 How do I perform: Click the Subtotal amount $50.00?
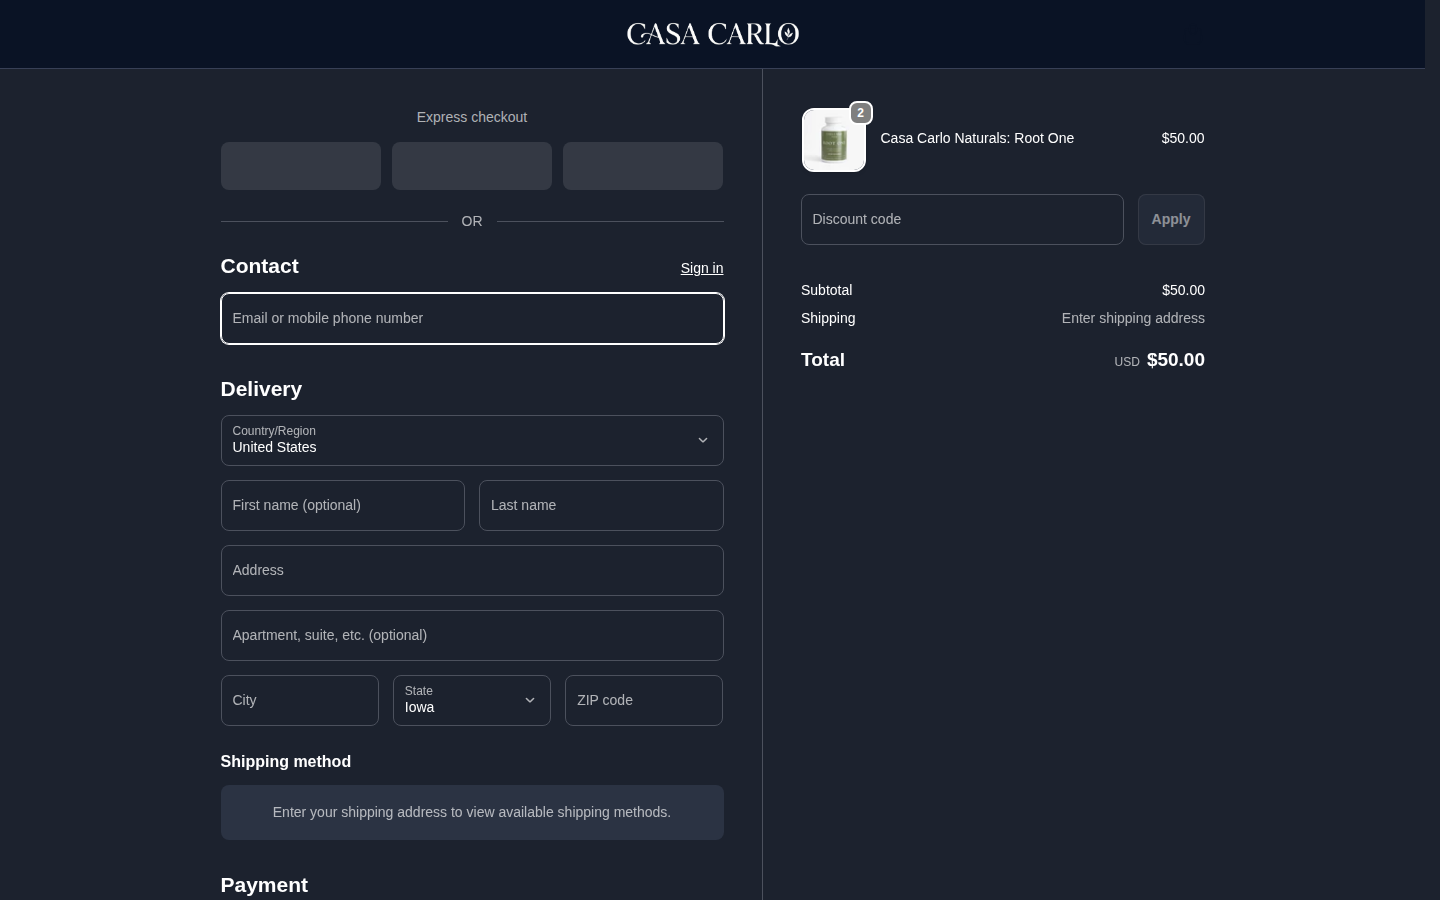(x=1183, y=290)
